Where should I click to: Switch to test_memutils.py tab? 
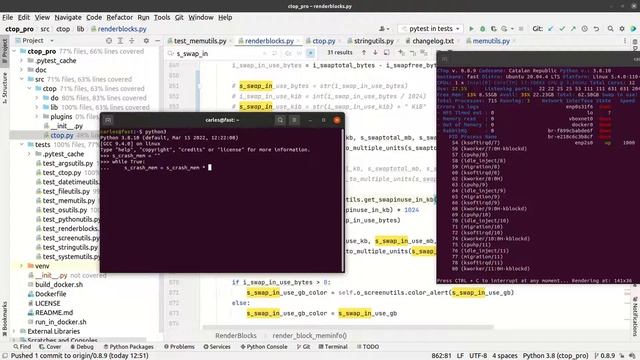(x=200, y=41)
